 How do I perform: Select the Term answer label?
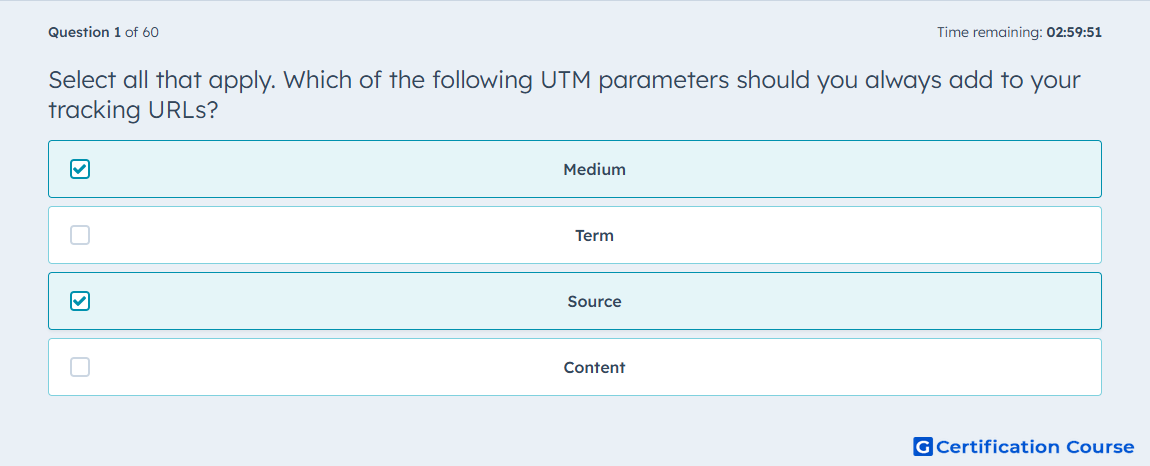[x=594, y=236]
